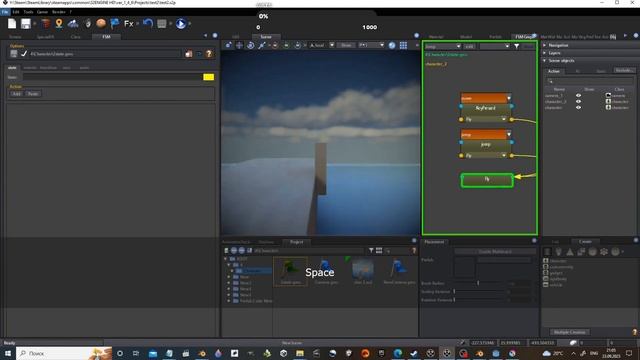Click the orange sphere toolbar icon
640x360 pixels.
tap(101, 23)
